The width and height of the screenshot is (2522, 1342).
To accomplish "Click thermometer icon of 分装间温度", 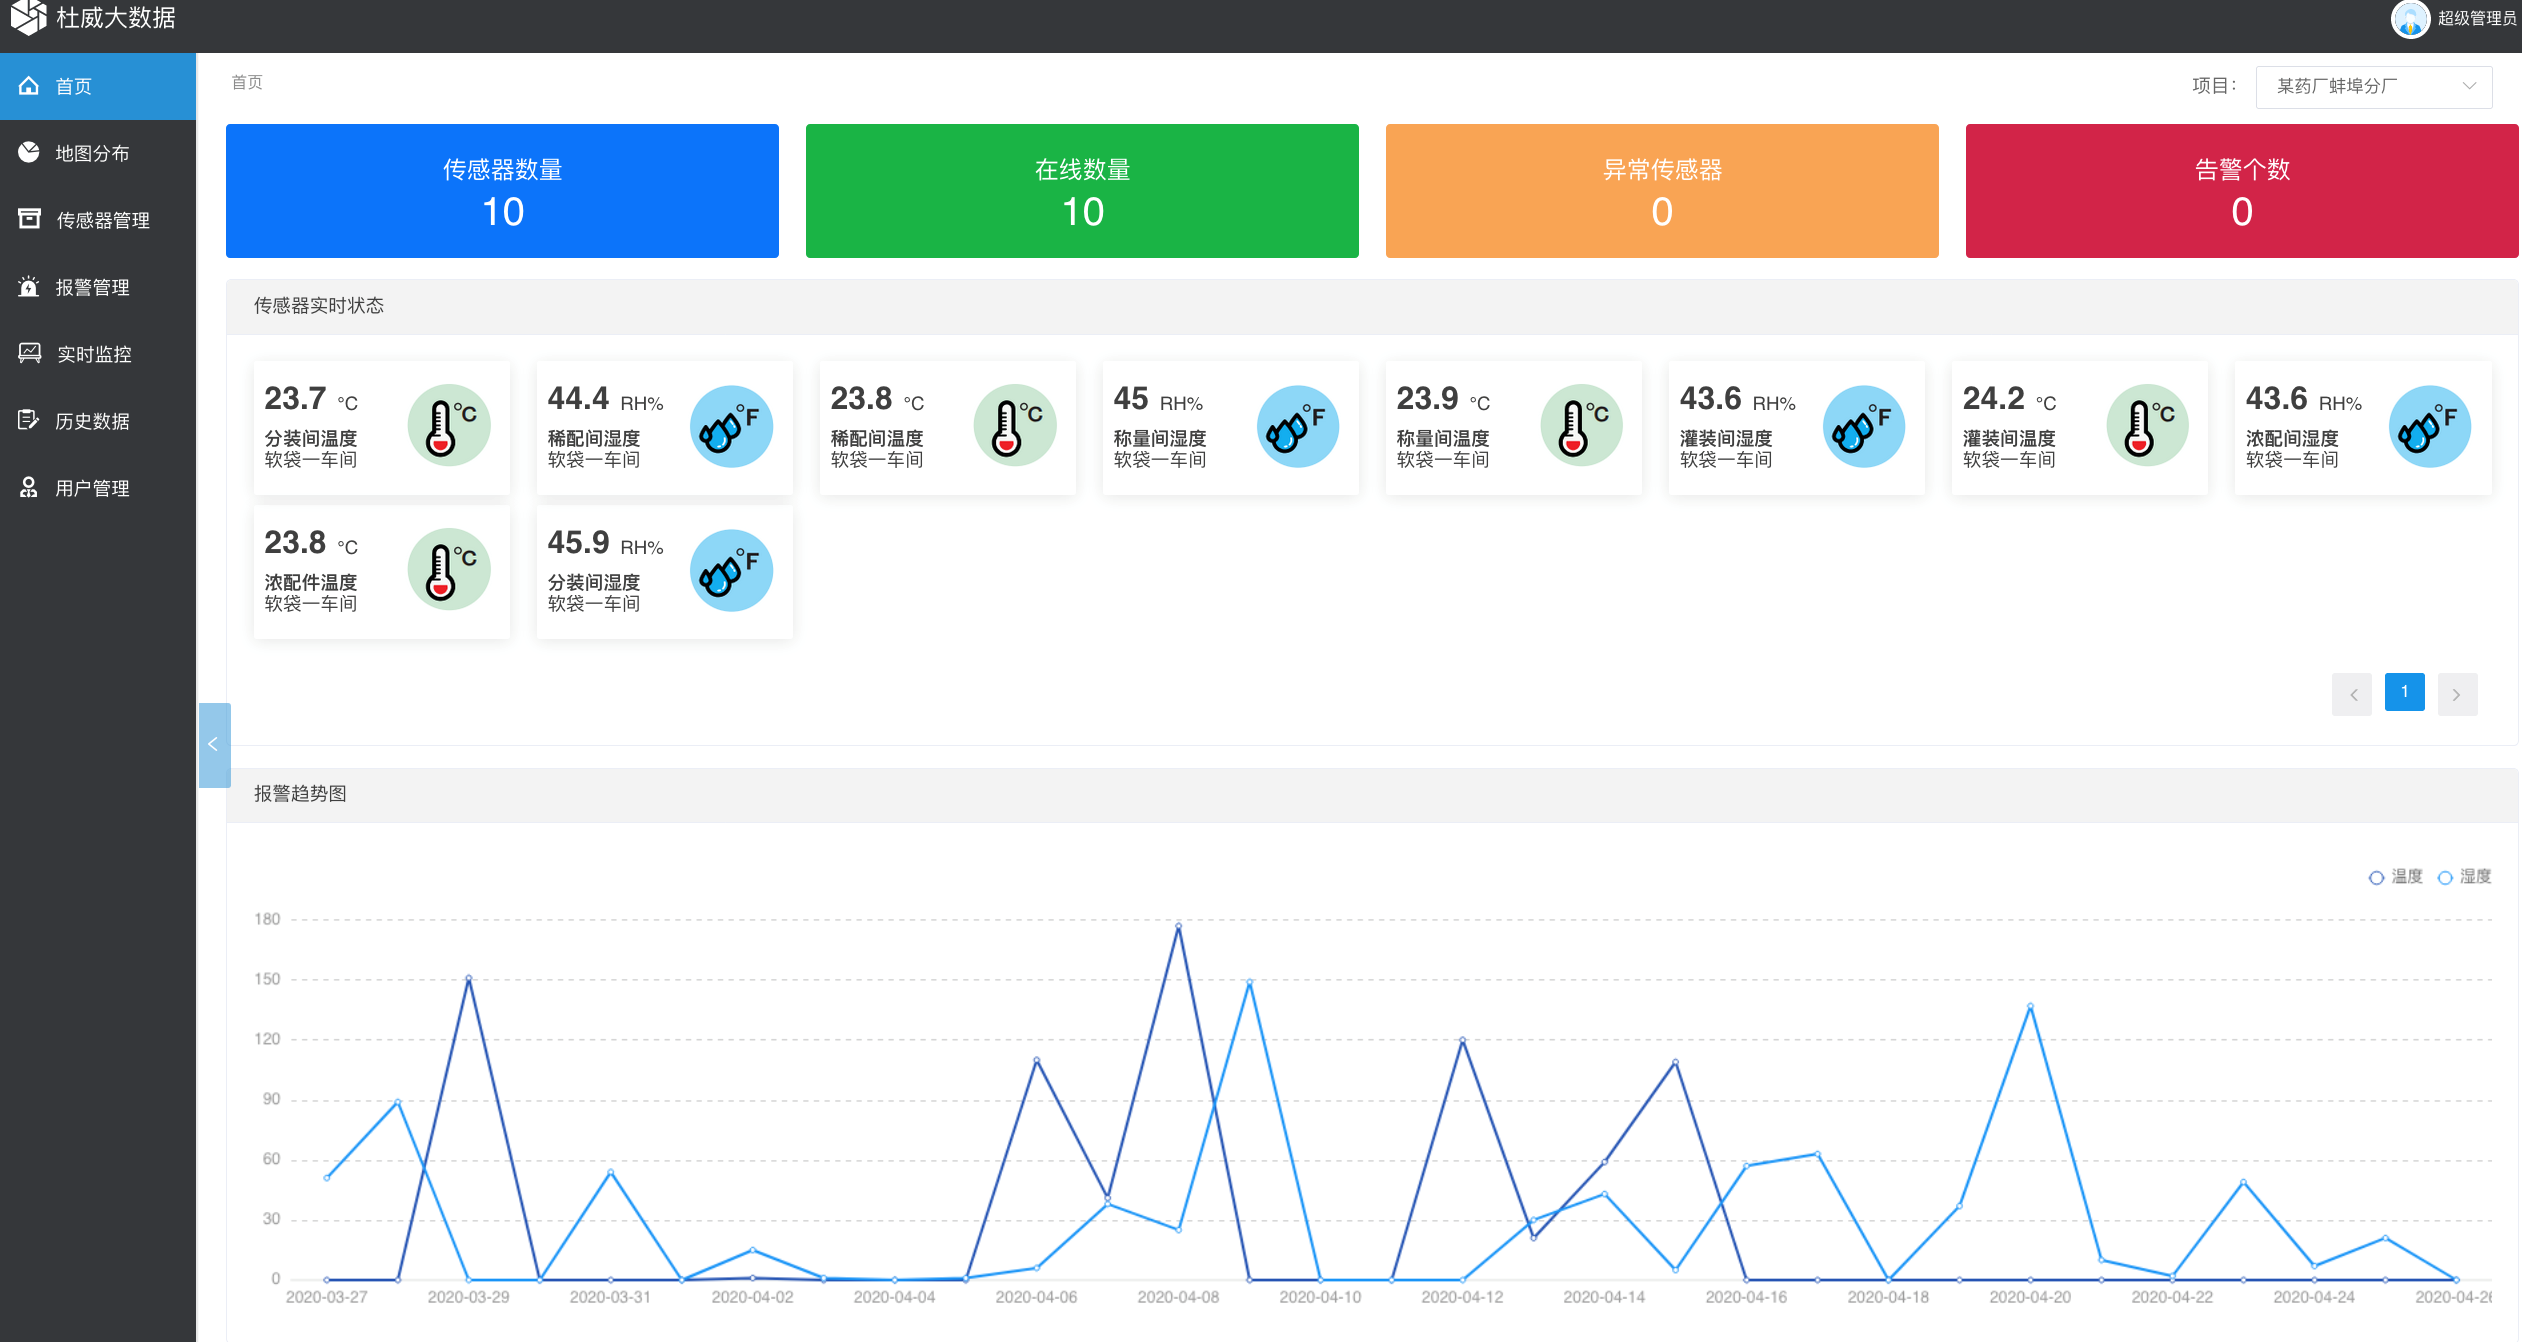I will point(449,426).
